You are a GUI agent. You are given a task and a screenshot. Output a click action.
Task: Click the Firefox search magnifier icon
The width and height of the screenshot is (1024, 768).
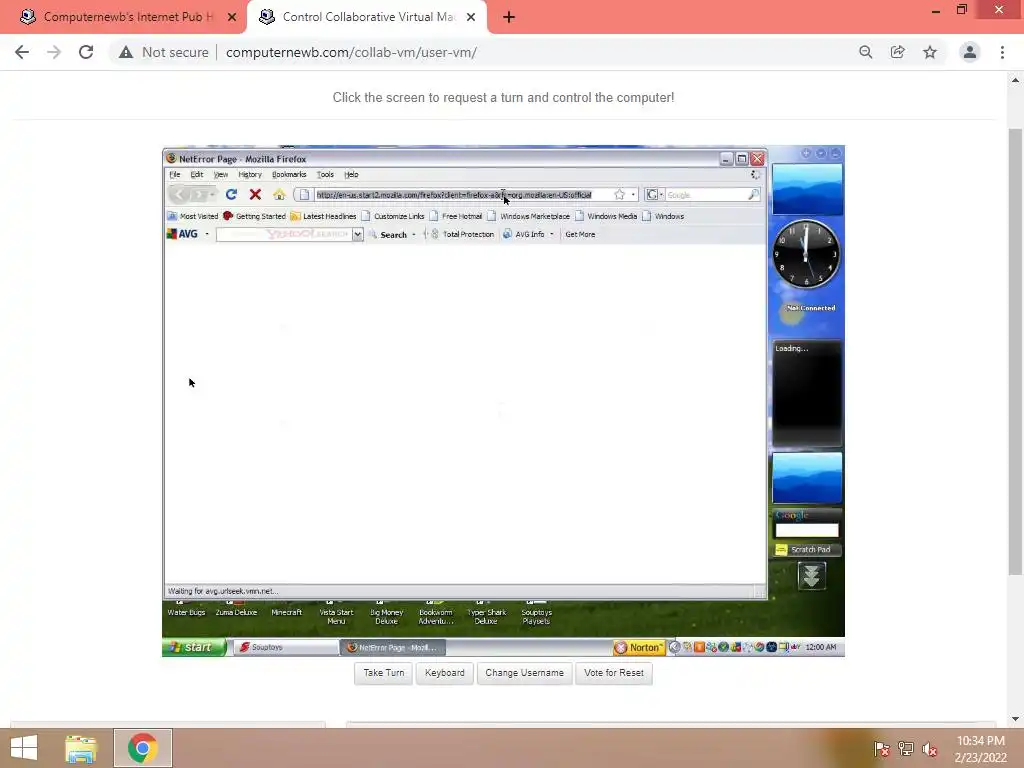(753, 195)
